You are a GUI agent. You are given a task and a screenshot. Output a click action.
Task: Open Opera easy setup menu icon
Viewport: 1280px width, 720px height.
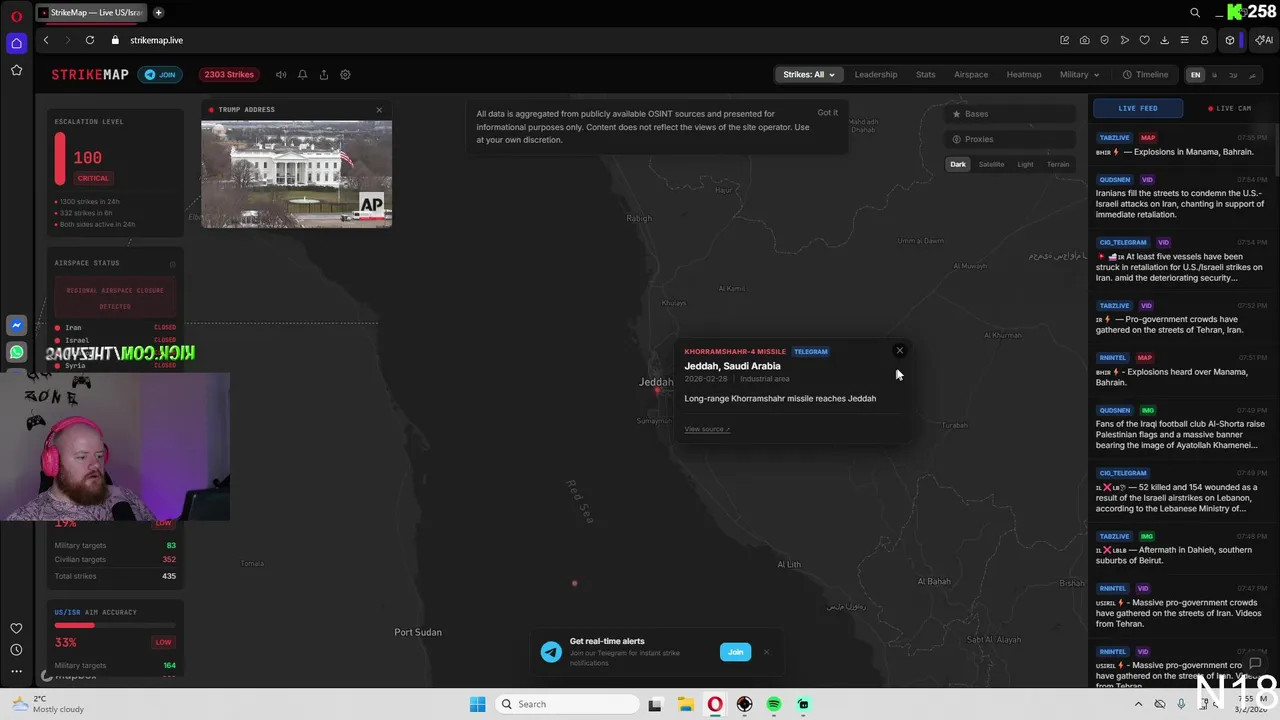point(1184,40)
